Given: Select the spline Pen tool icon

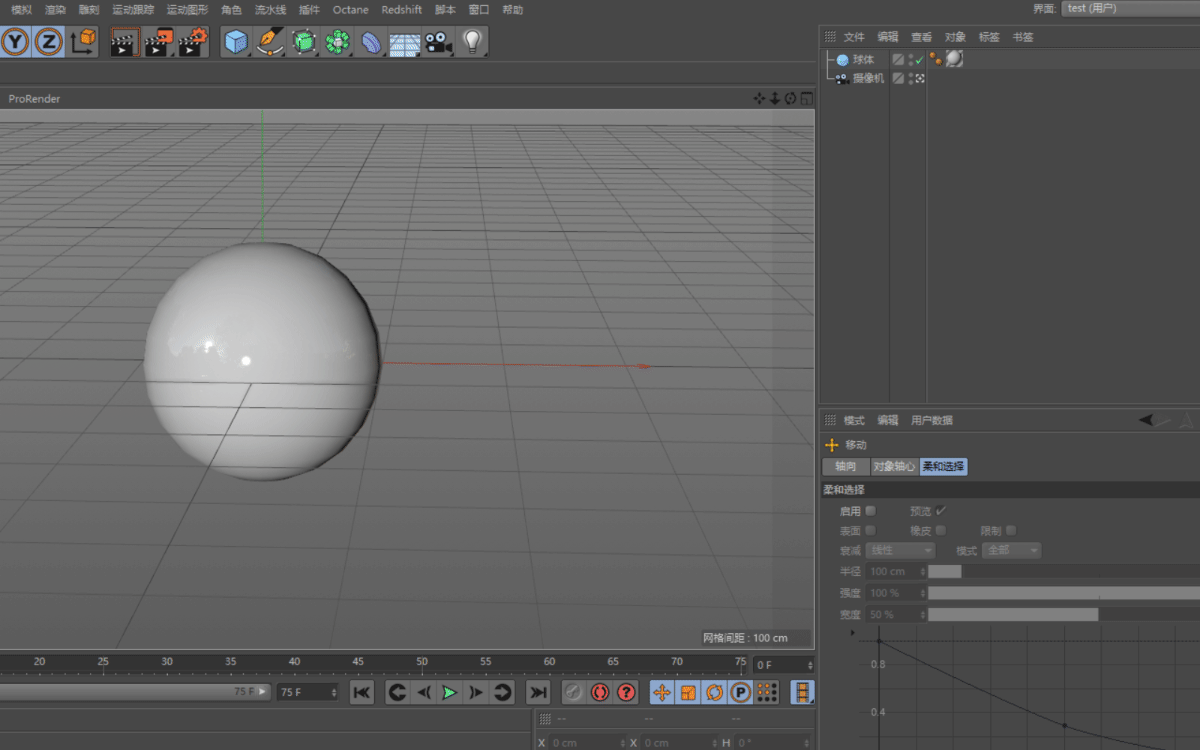Looking at the screenshot, I should coord(269,42).
